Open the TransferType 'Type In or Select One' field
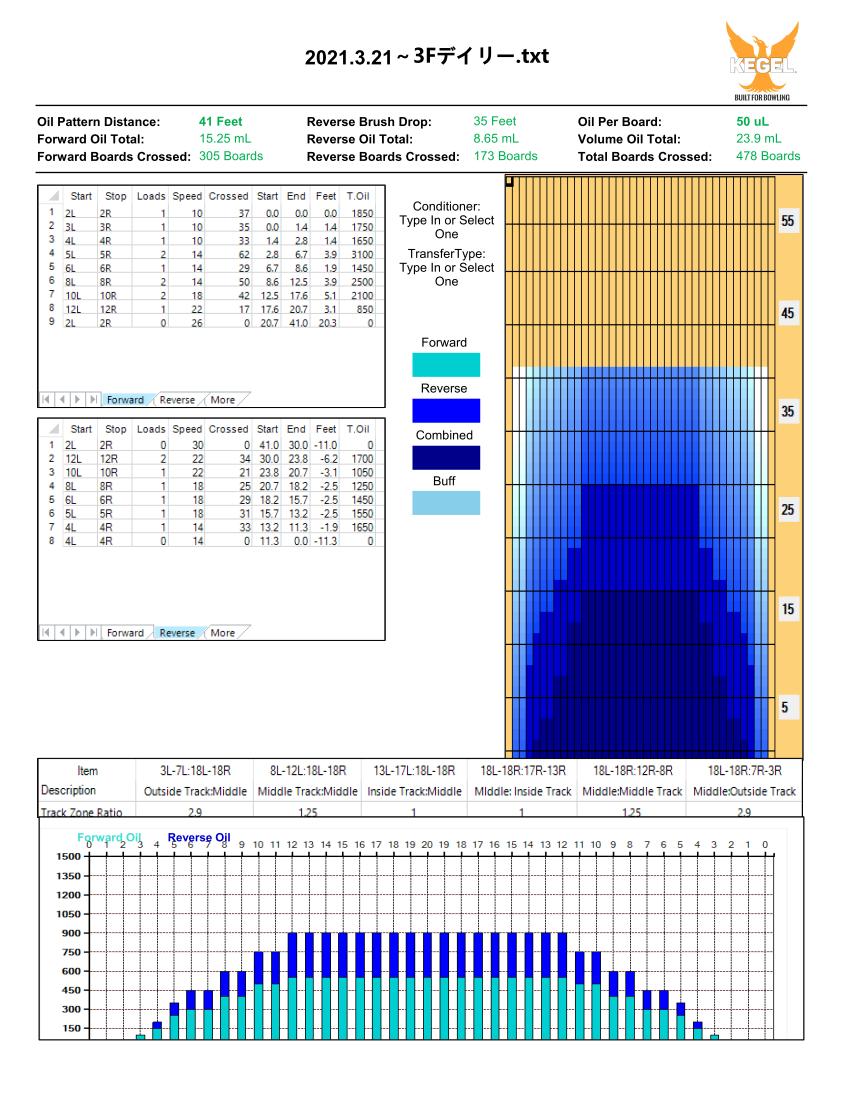The height and width of the screenshot is (1101, 851). tap(447, 275)
